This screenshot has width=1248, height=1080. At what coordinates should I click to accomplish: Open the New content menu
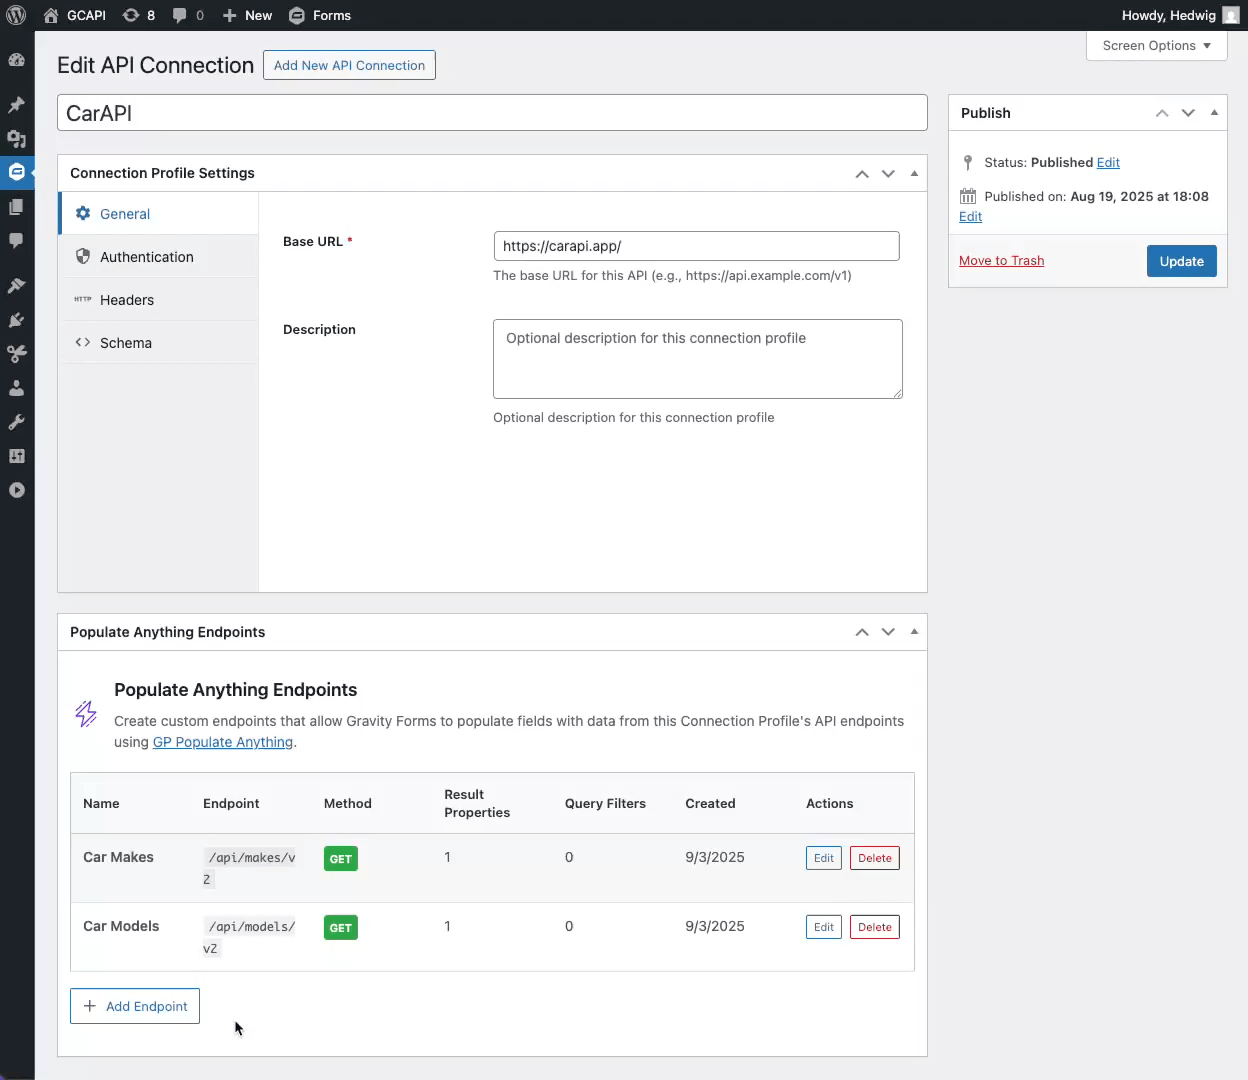247,15
